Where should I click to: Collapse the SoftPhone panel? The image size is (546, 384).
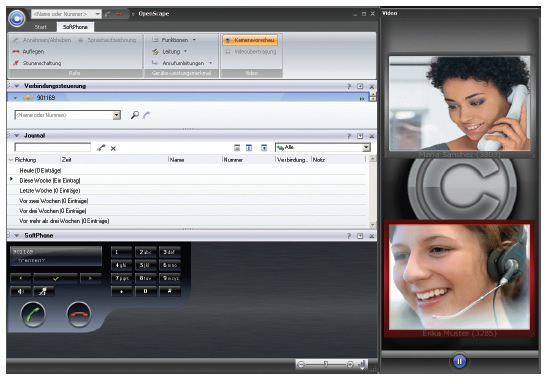pyautogui.click(x=16, y=236)
